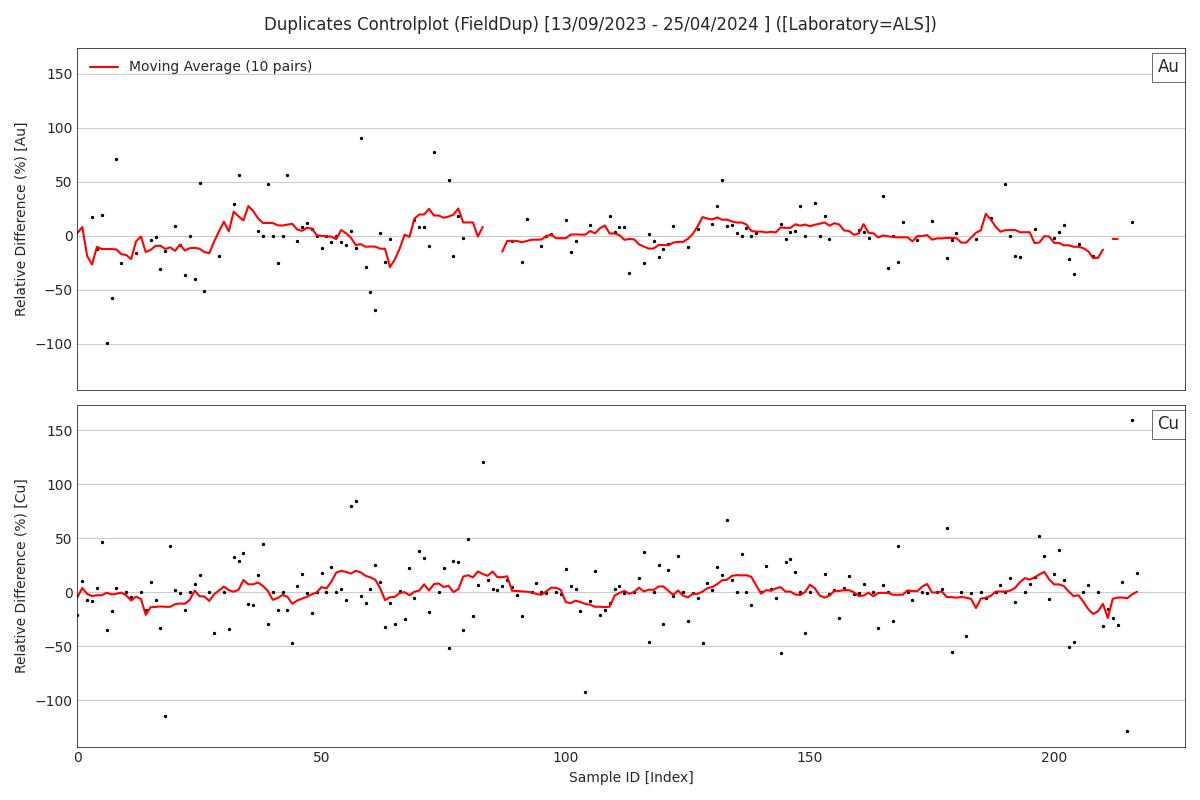
Task: Click the highest Cu data point near 160%
Action: (1132, 420)
